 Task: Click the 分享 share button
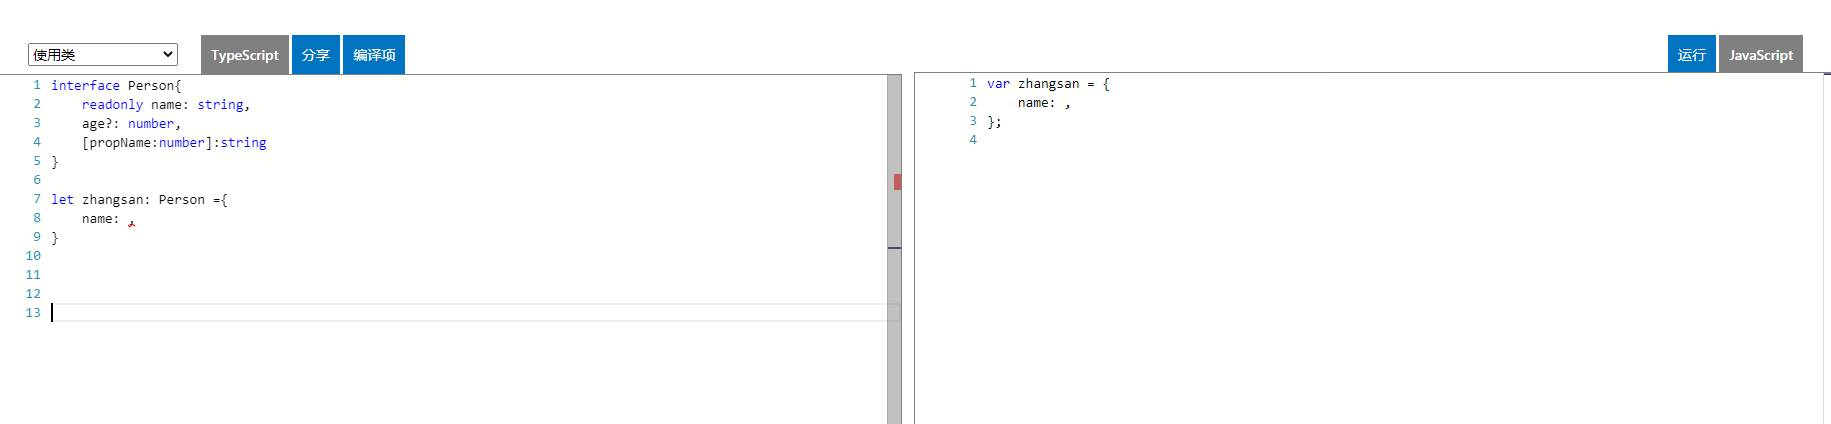316,55
